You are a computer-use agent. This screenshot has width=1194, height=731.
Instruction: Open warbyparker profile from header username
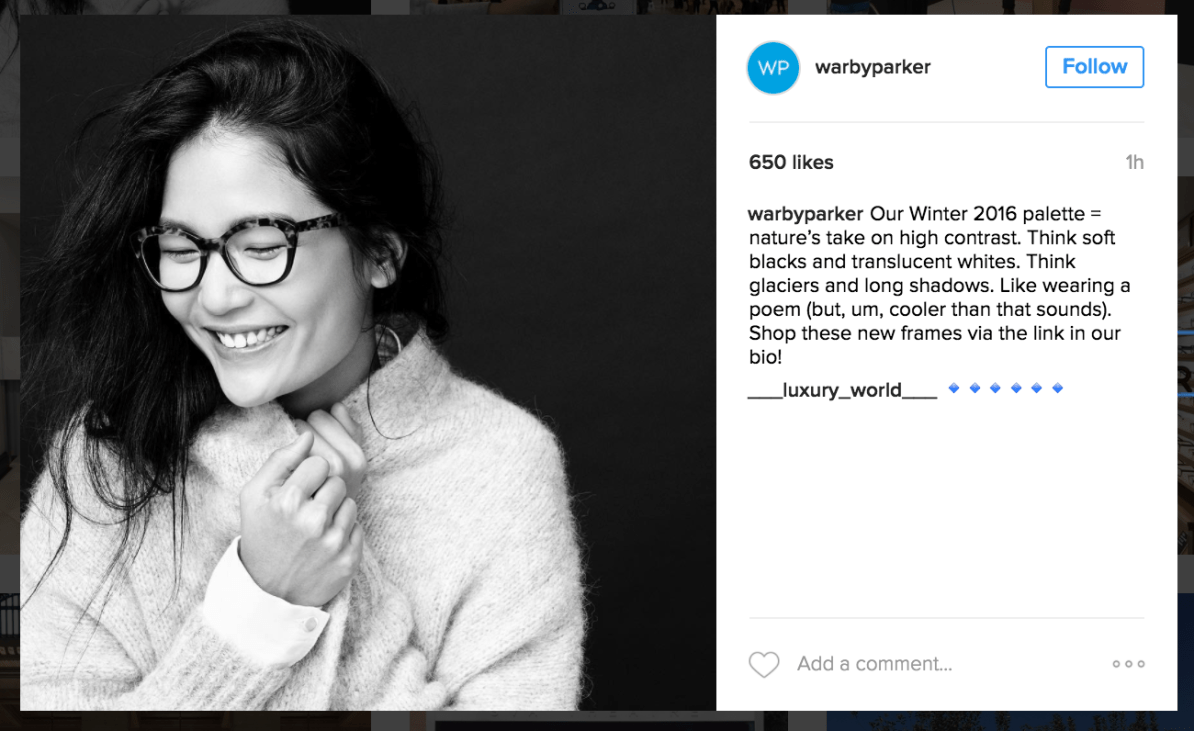click(x=873, y=67)
